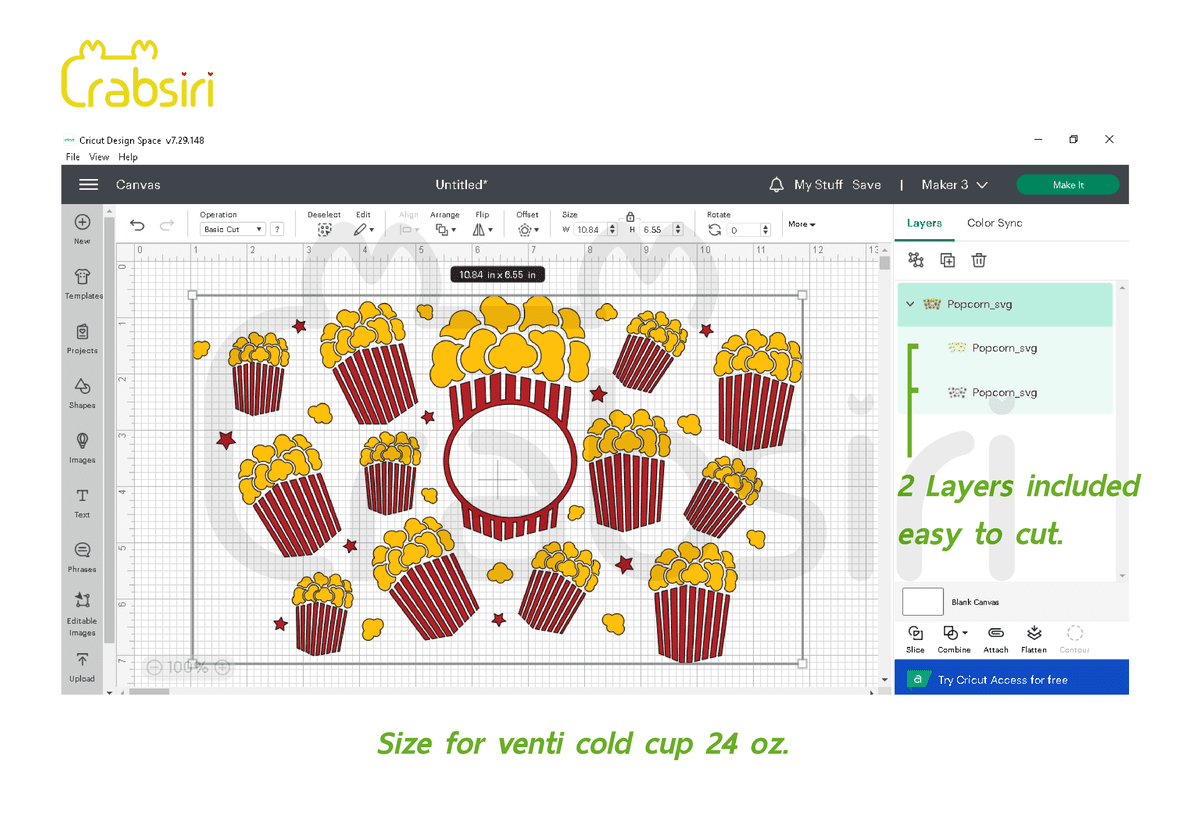This screenshot has width=1181, height=817.
Task: Select the Shapes tool
Action: (82, 387)
